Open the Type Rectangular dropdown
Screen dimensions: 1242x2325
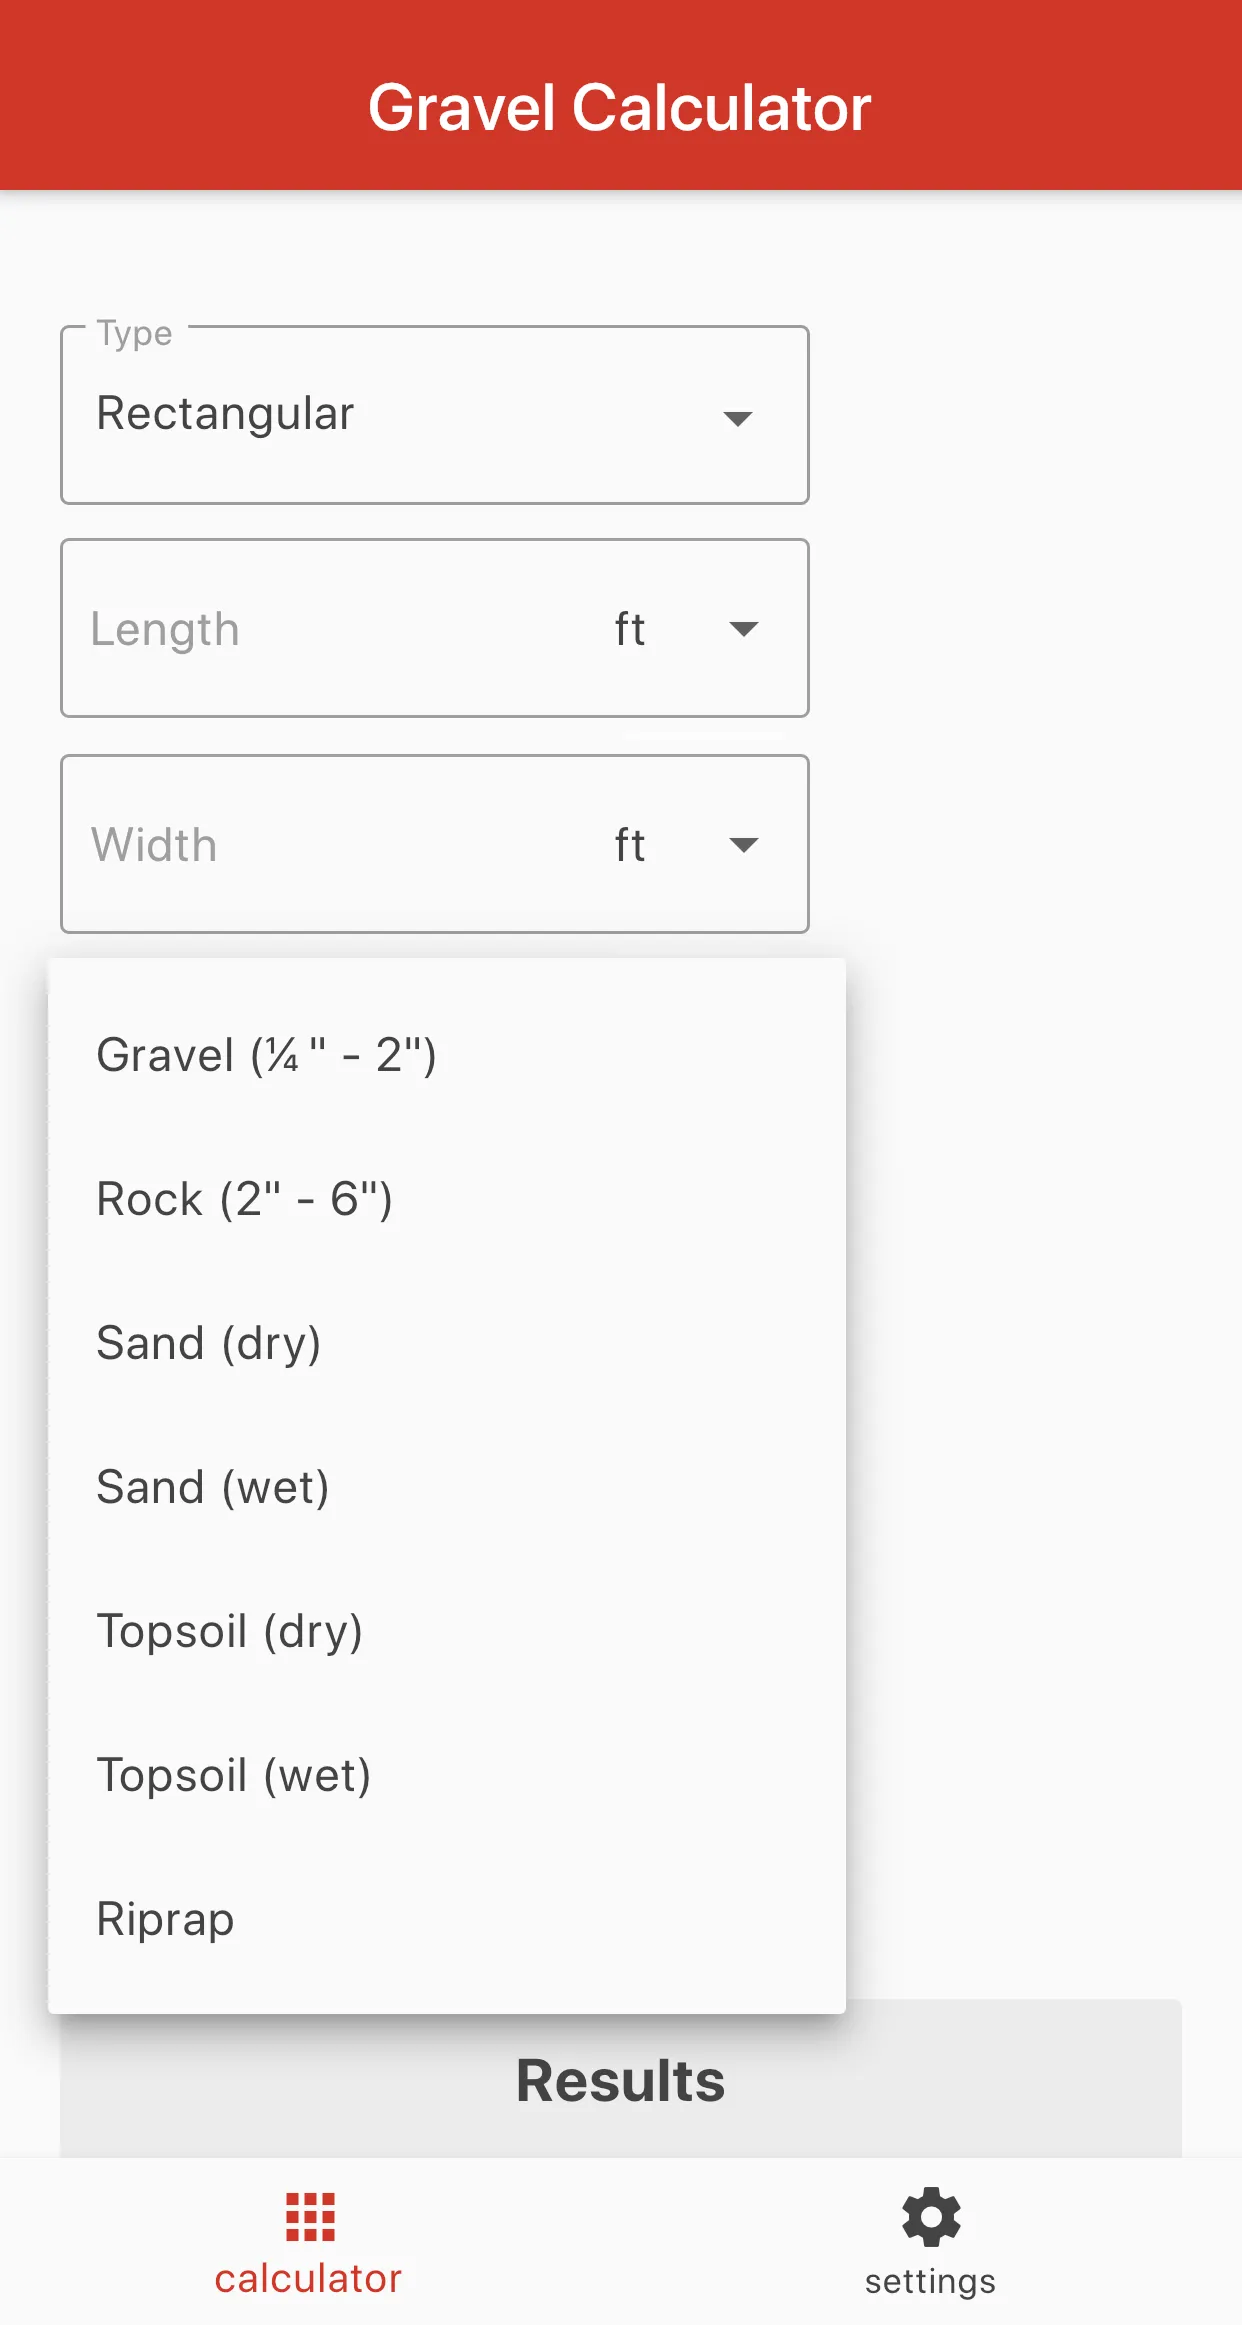coord(435,415)
